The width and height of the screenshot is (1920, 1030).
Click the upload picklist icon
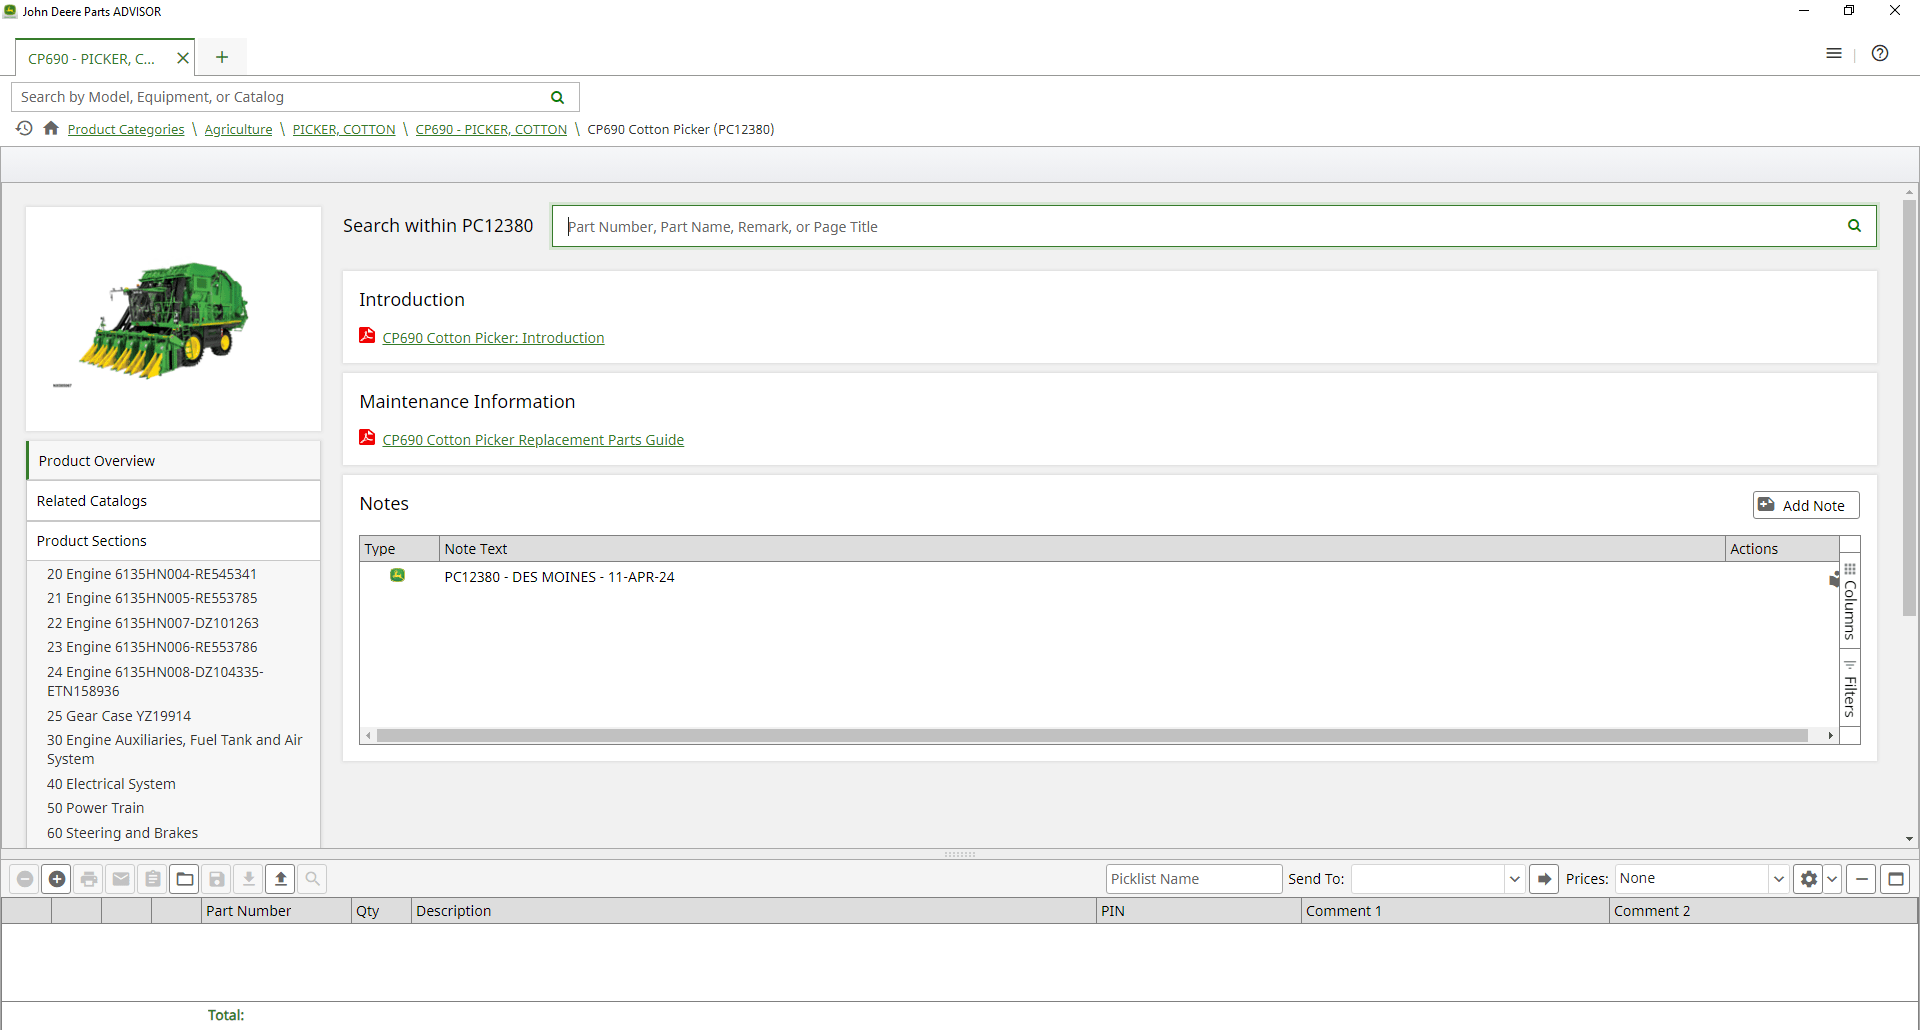tap(281, 879)
